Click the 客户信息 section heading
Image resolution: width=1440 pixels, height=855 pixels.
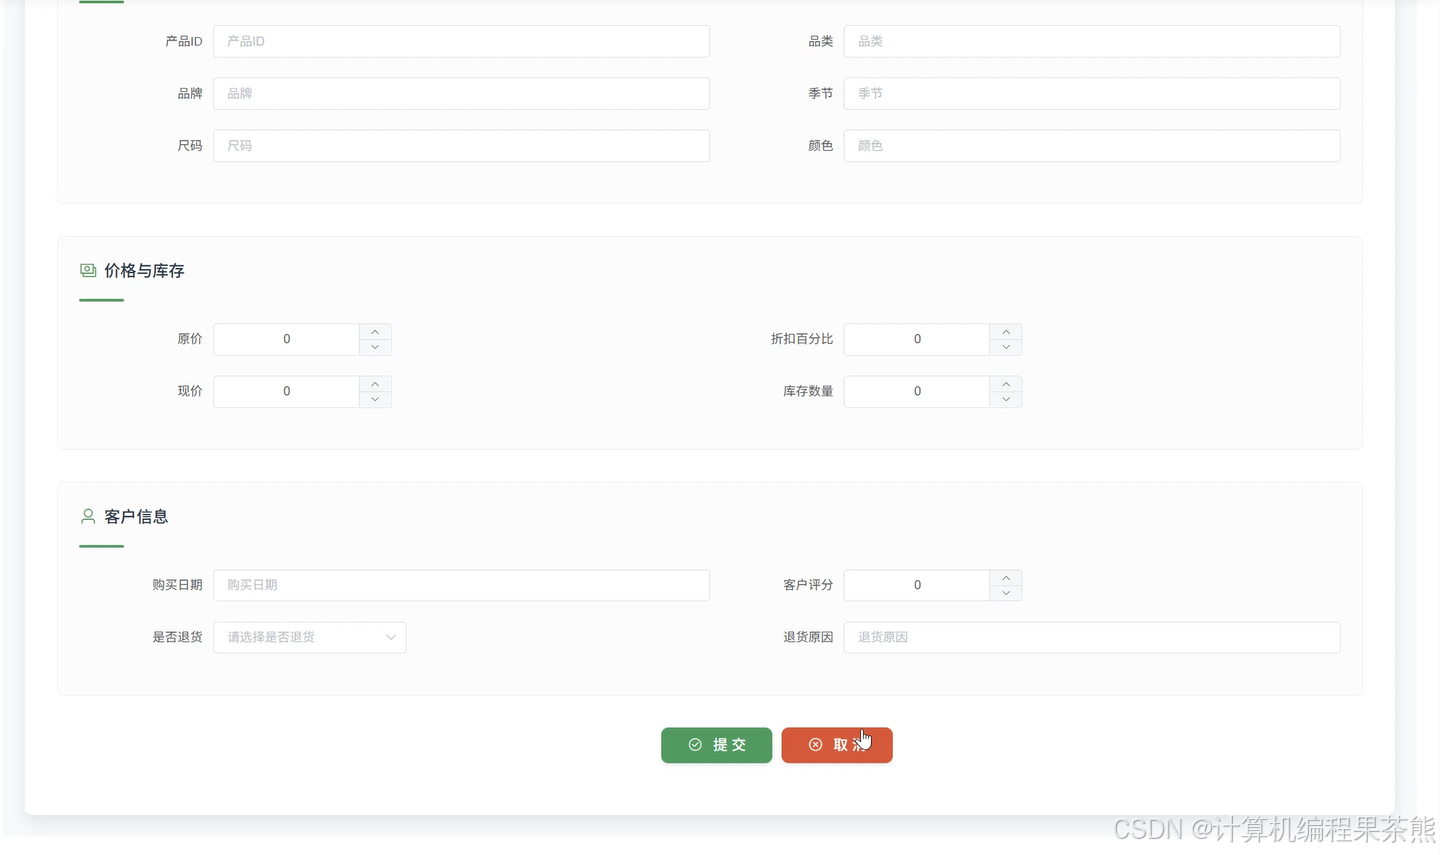(136, 517)
